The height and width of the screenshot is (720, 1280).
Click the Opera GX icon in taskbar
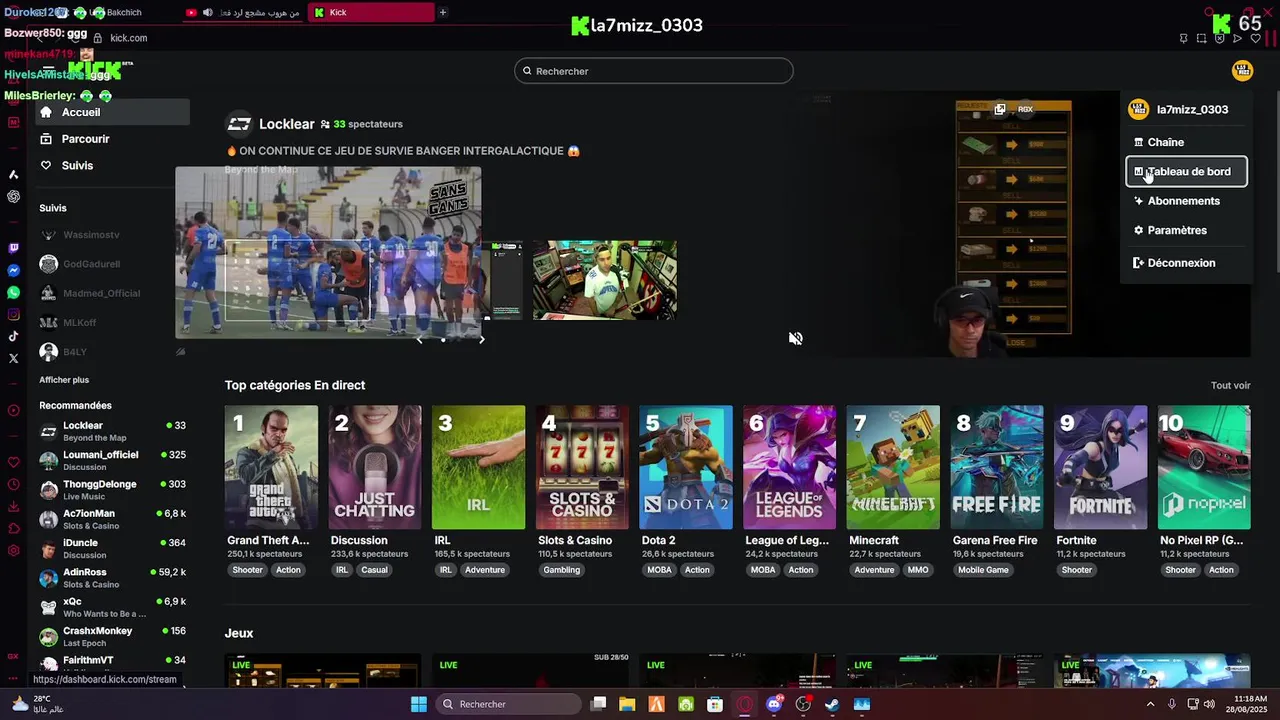pos(744,704)
